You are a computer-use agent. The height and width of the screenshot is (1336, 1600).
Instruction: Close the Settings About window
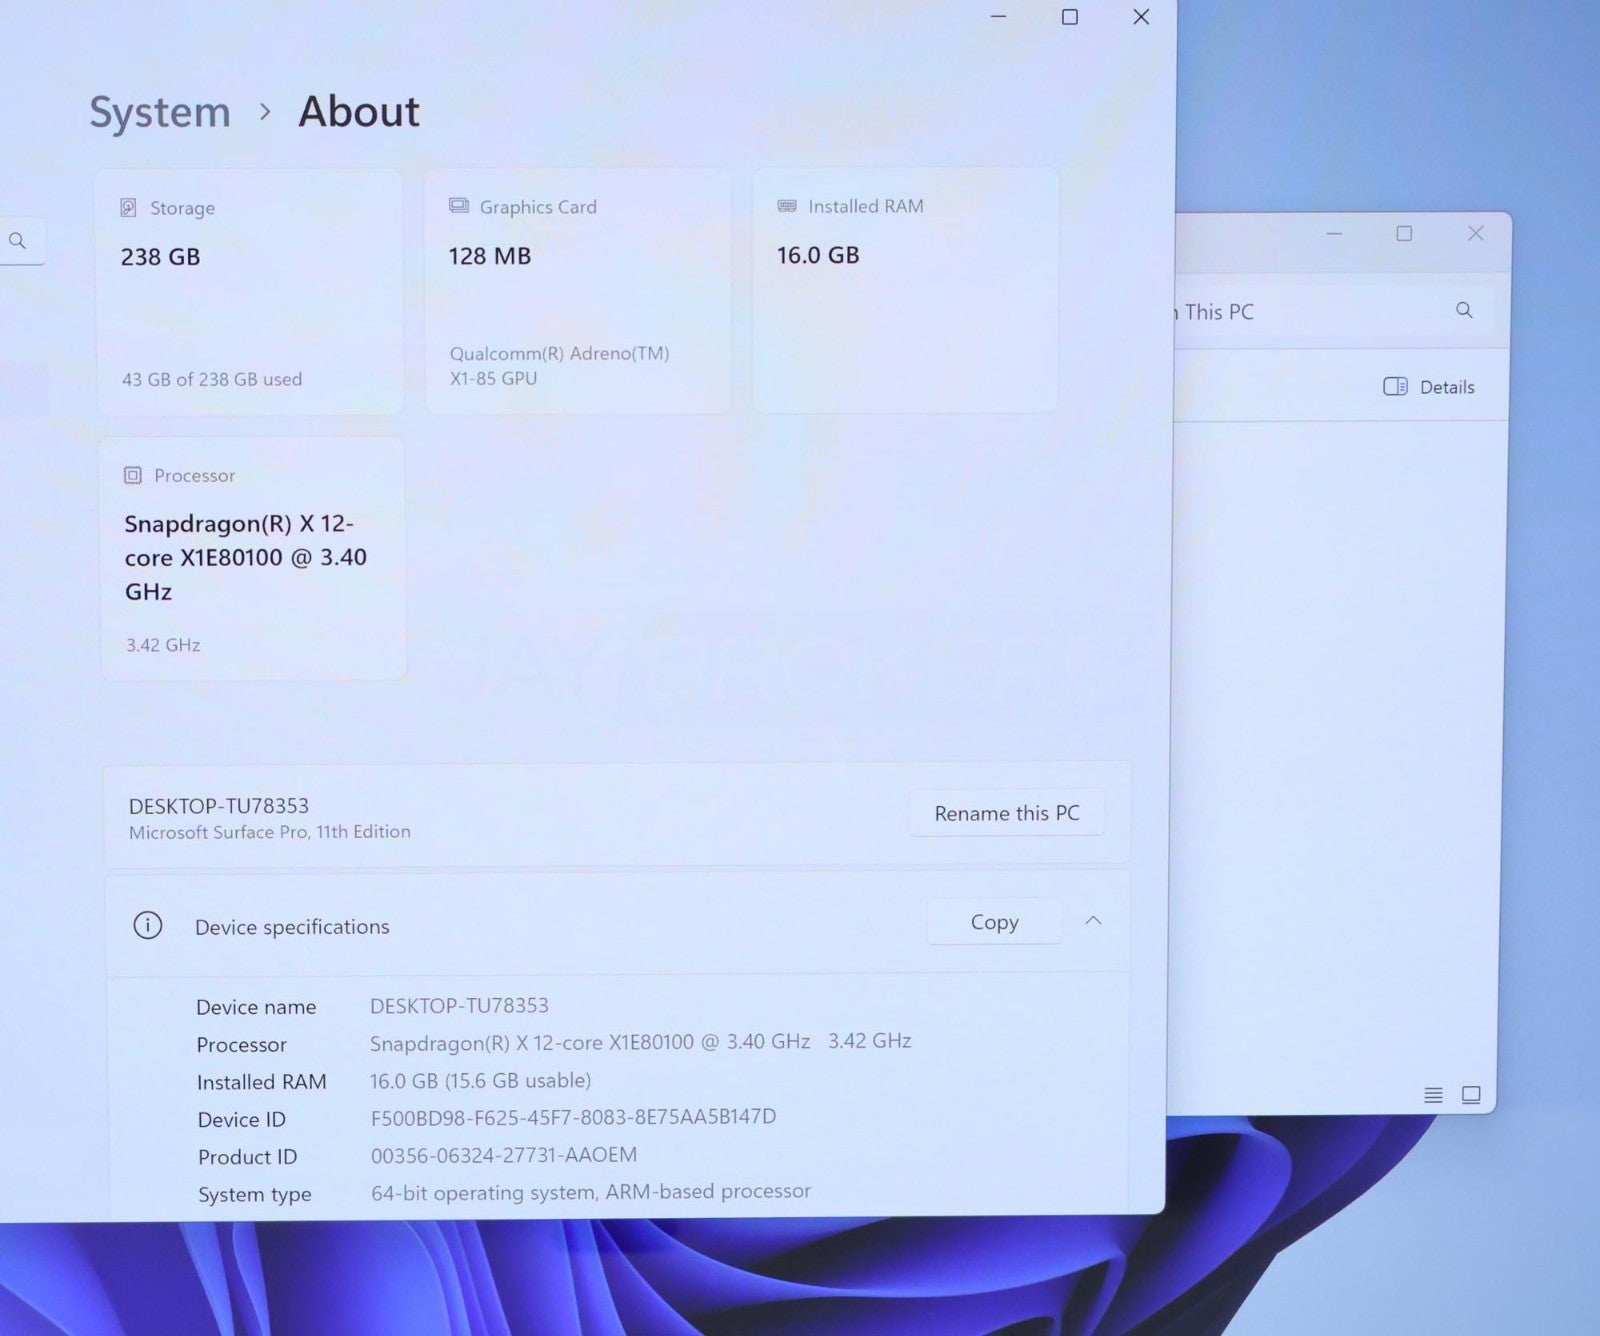(1141, 17)
